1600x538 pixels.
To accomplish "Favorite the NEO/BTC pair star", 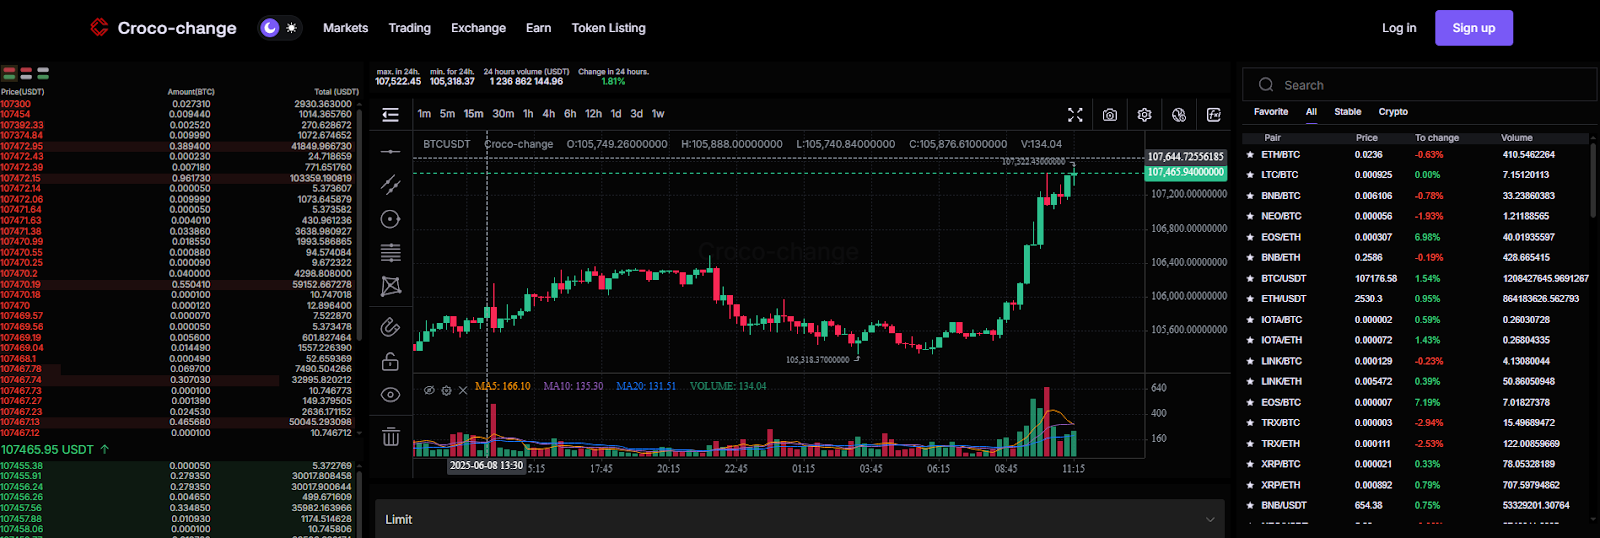I will [x=1250, y=217].
